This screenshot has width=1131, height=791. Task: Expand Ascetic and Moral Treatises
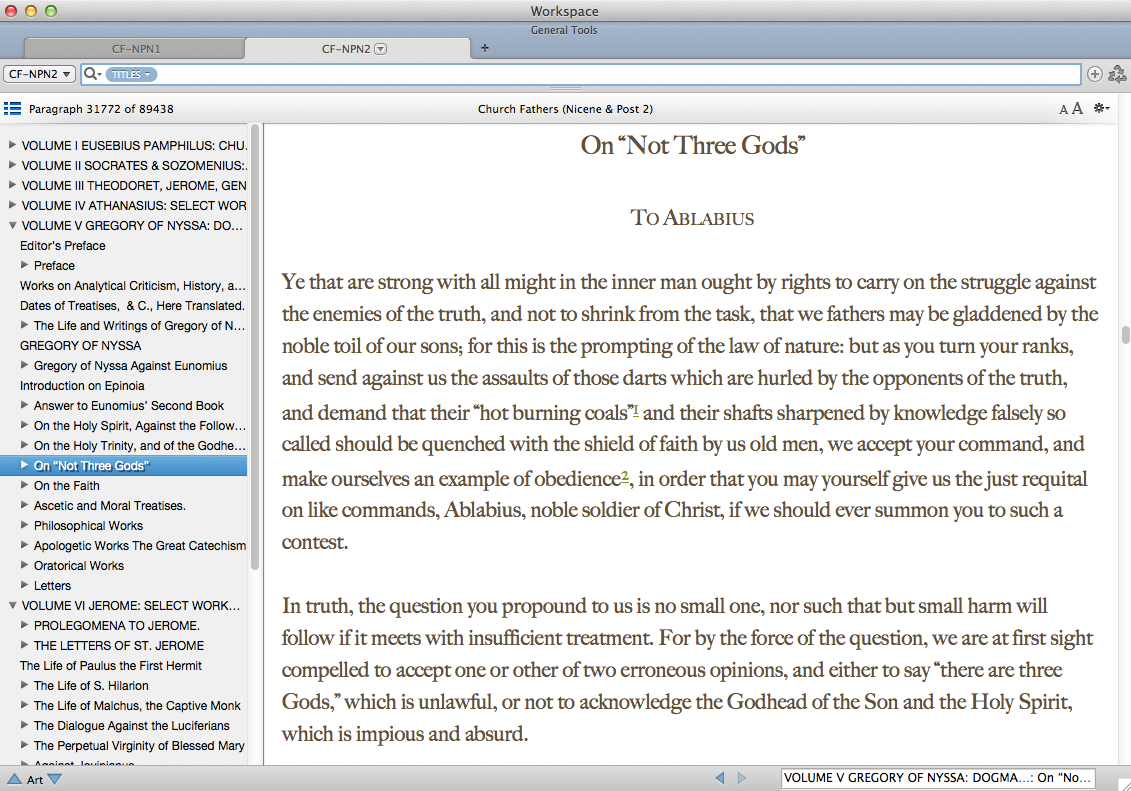coord(25,505)
